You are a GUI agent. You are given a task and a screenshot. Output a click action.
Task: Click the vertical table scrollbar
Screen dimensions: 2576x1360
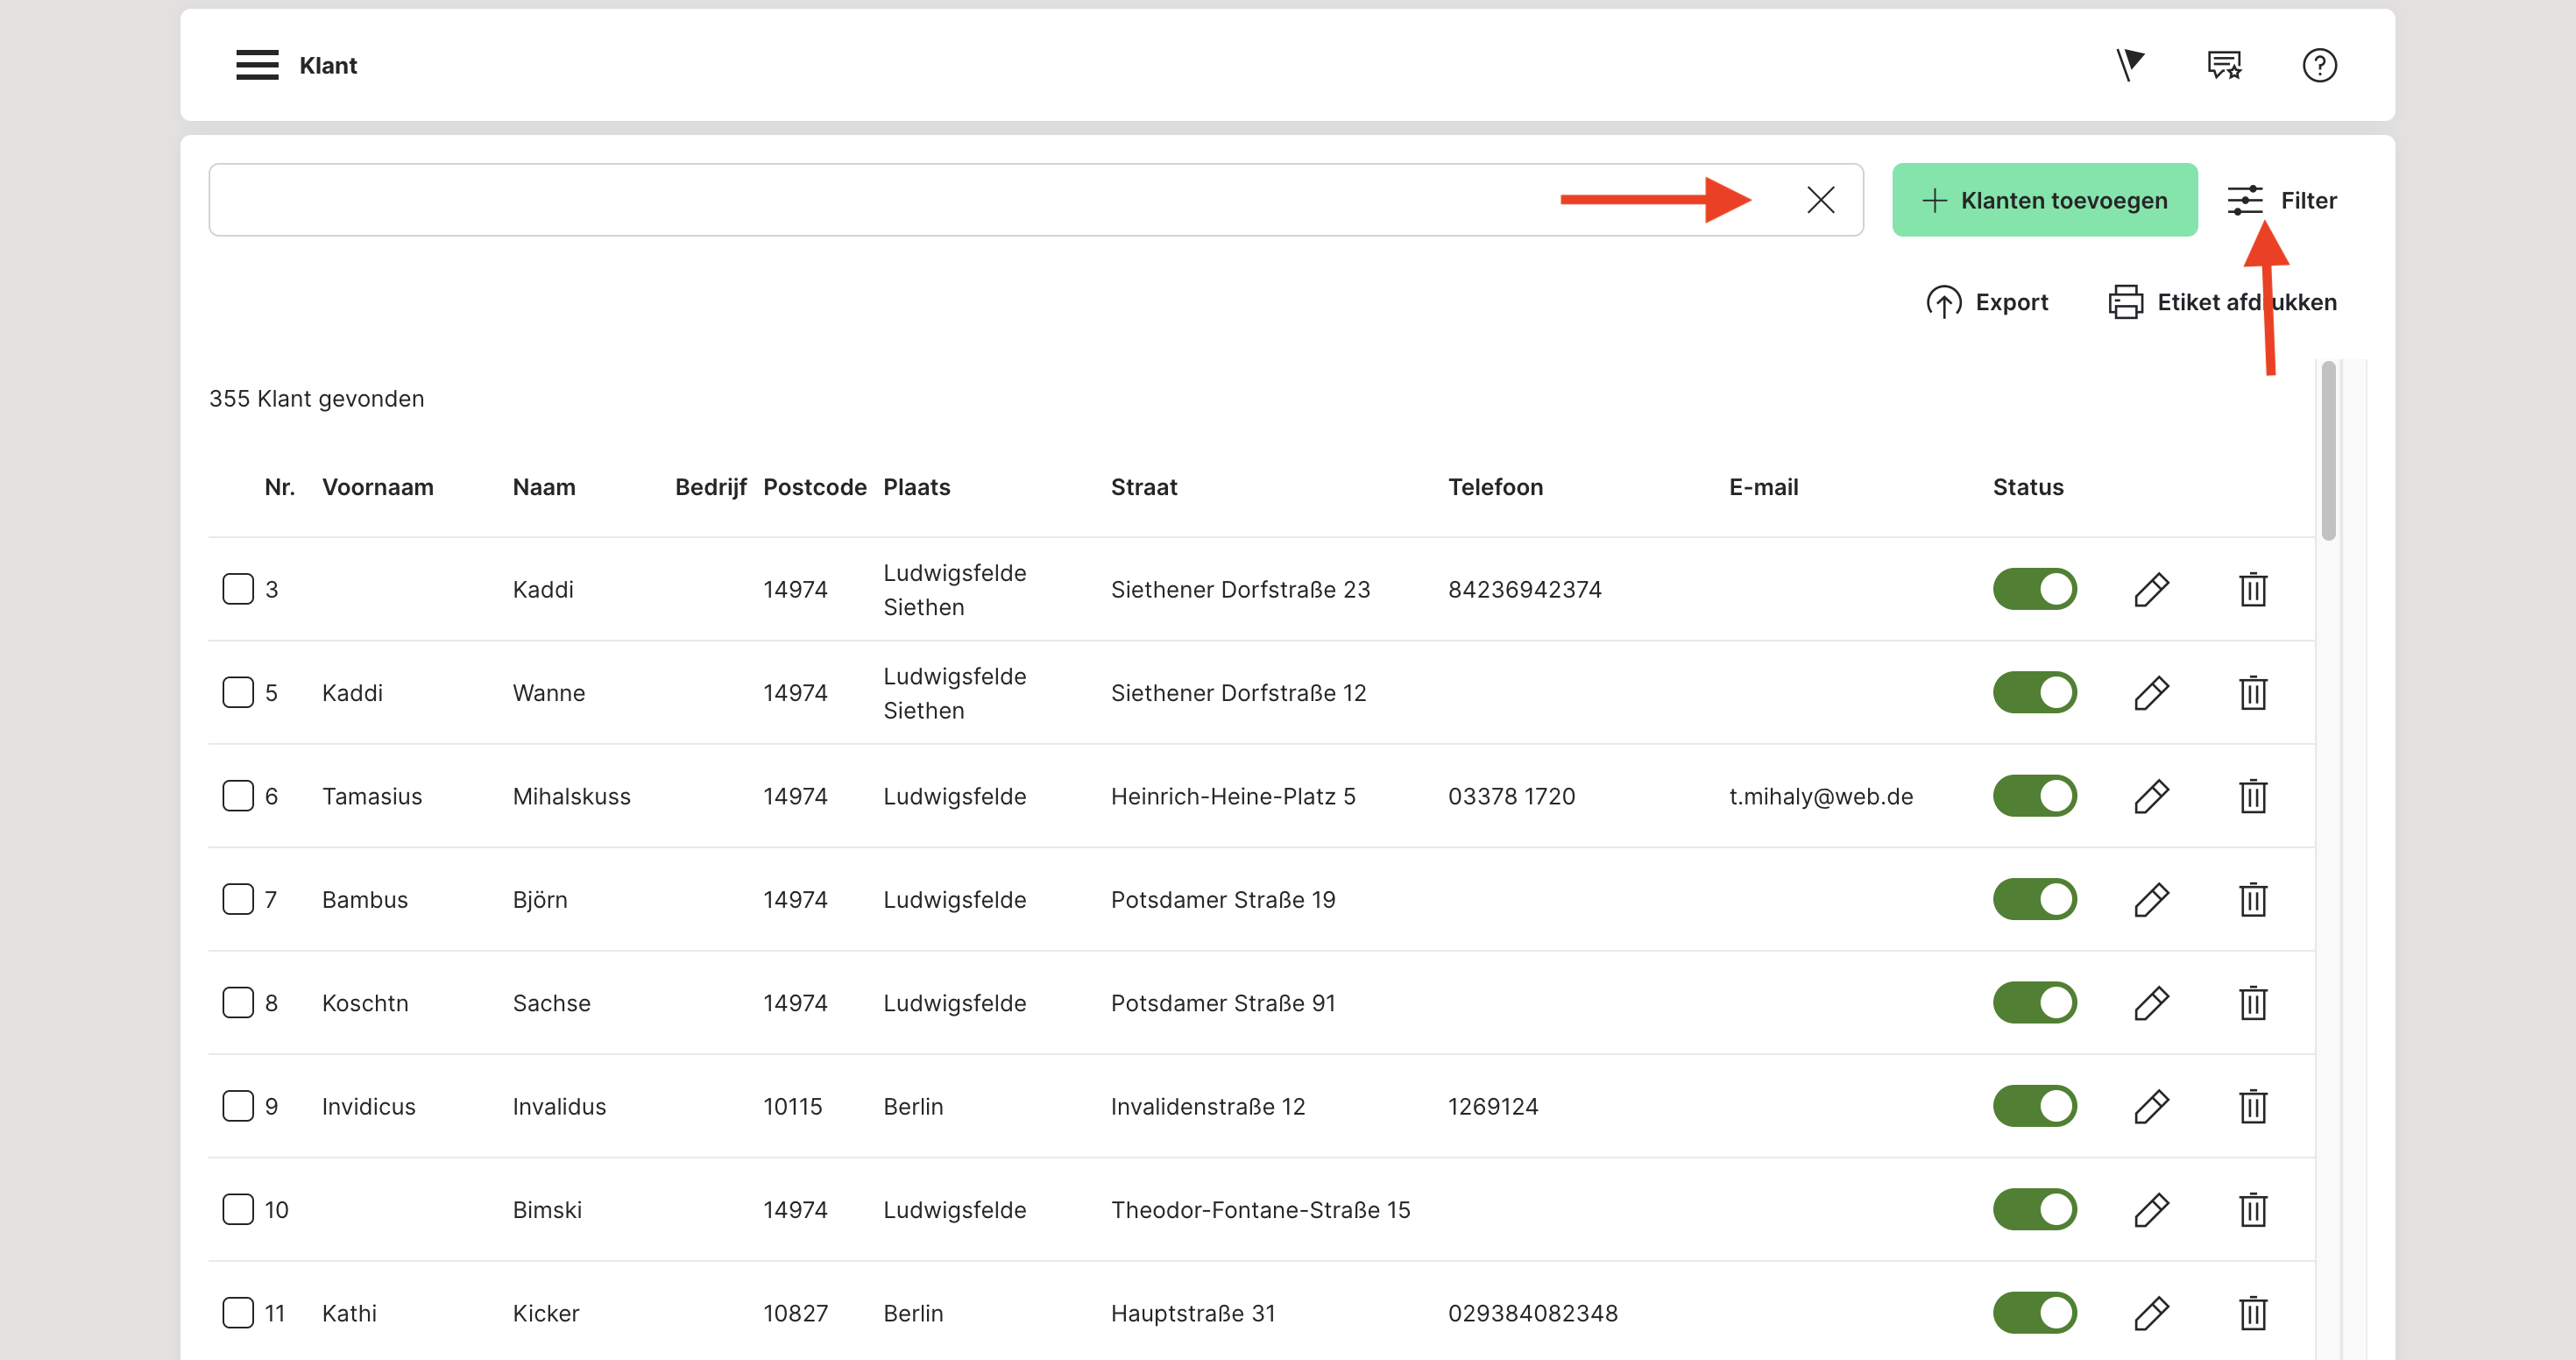click(x=2328, y=450)
